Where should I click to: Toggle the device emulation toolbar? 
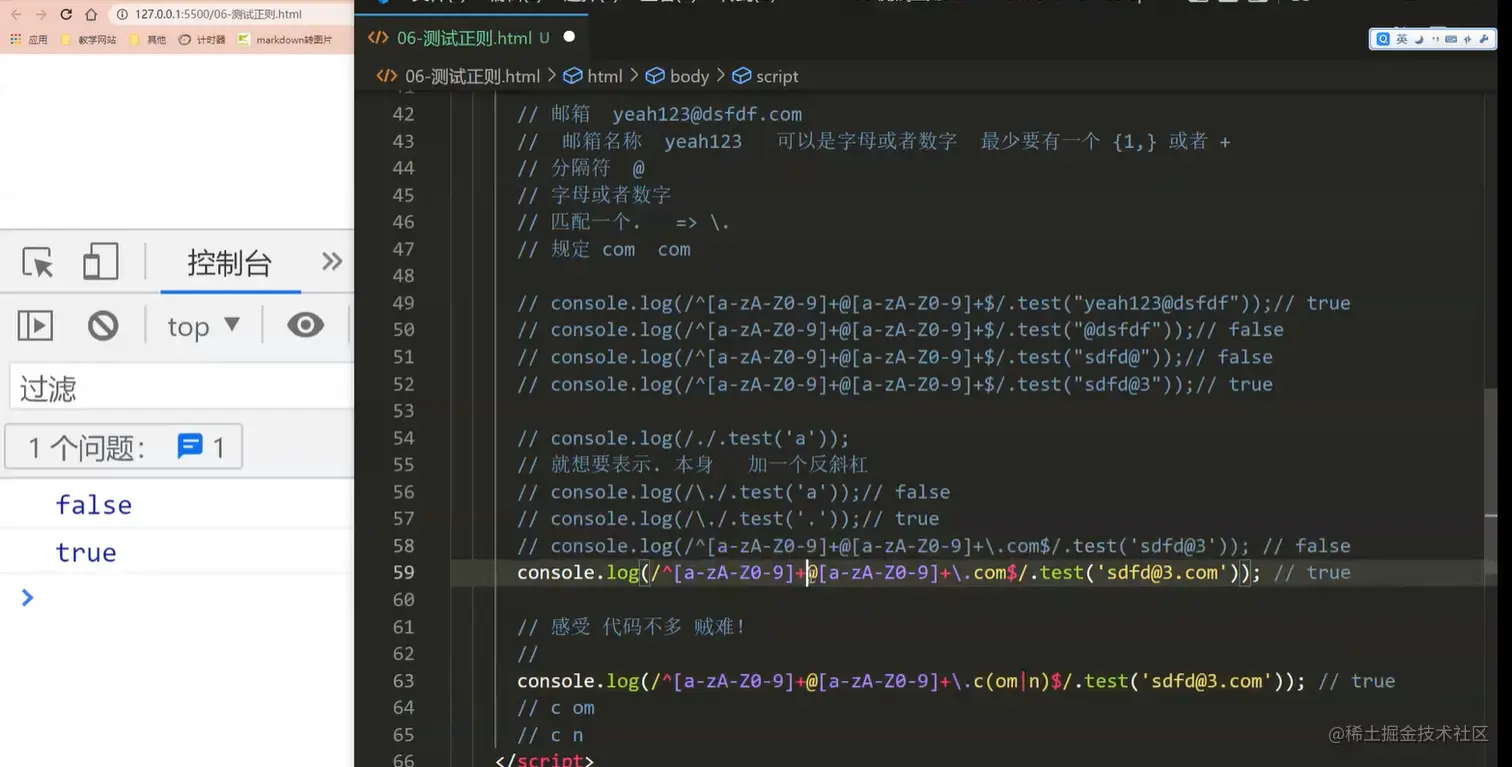(x=100, y=261)
